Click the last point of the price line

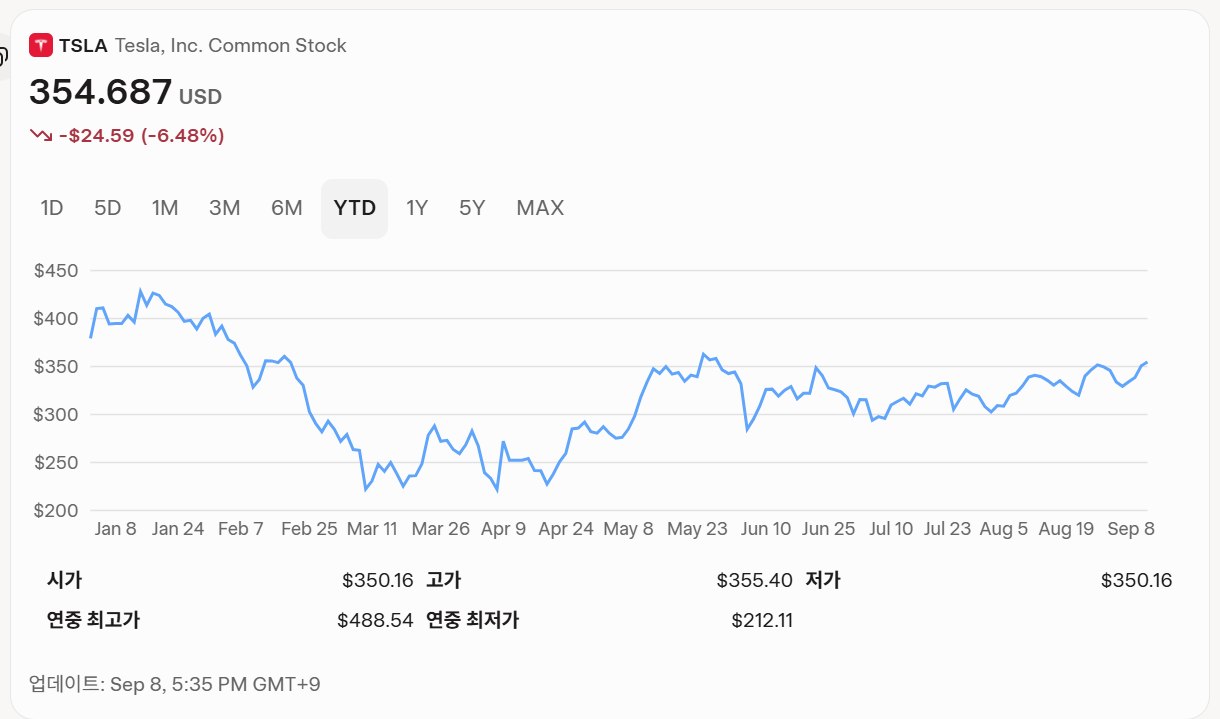click(1147, 362)
